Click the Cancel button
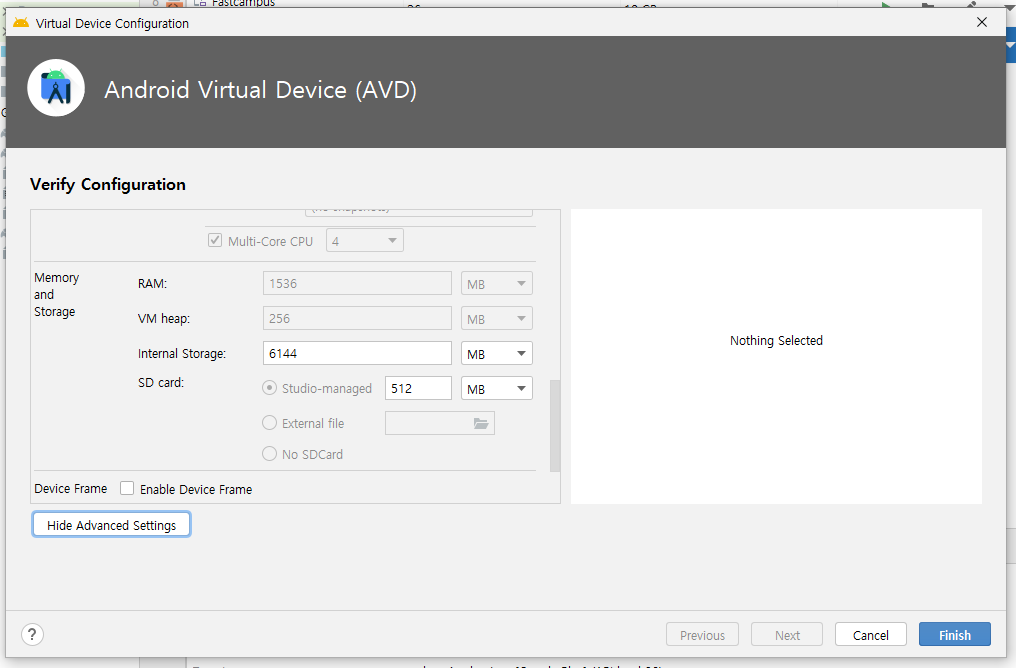The height and width of the screenshot is (668, 1016). tap(870, 634)
